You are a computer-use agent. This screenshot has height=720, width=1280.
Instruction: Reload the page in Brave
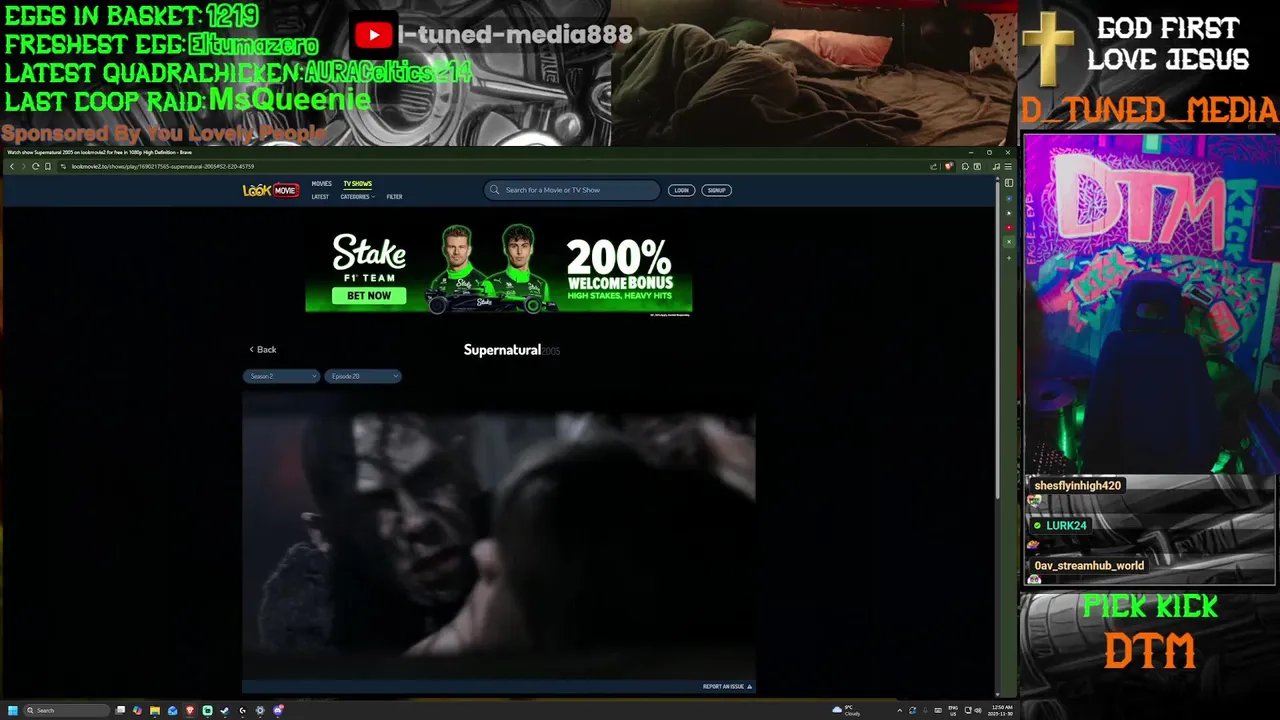(36, 166)
